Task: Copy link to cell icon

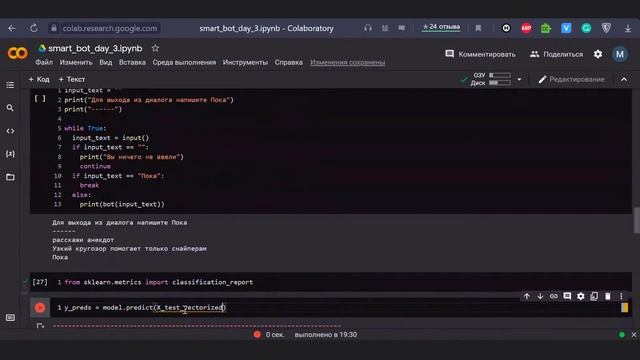Action: (x=553, y=296)
